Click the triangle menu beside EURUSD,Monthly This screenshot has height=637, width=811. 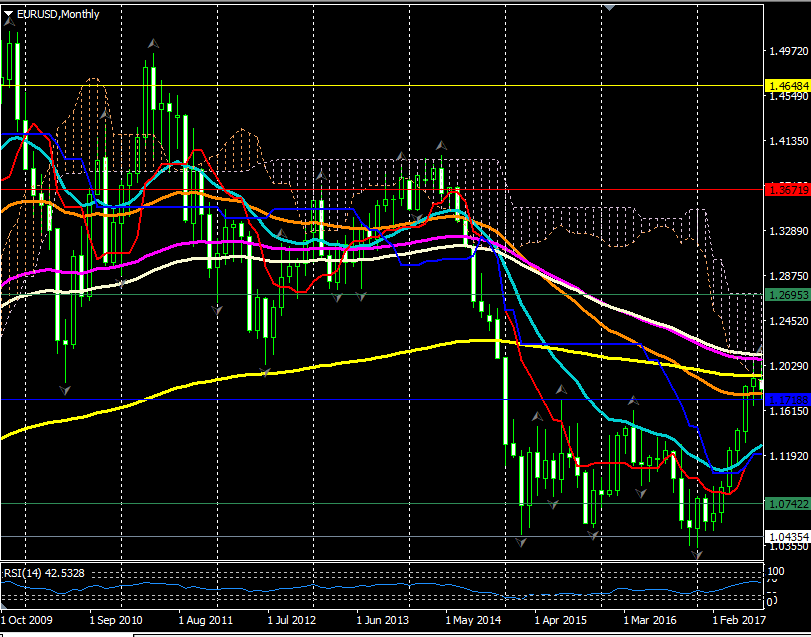tap(9, 13)
